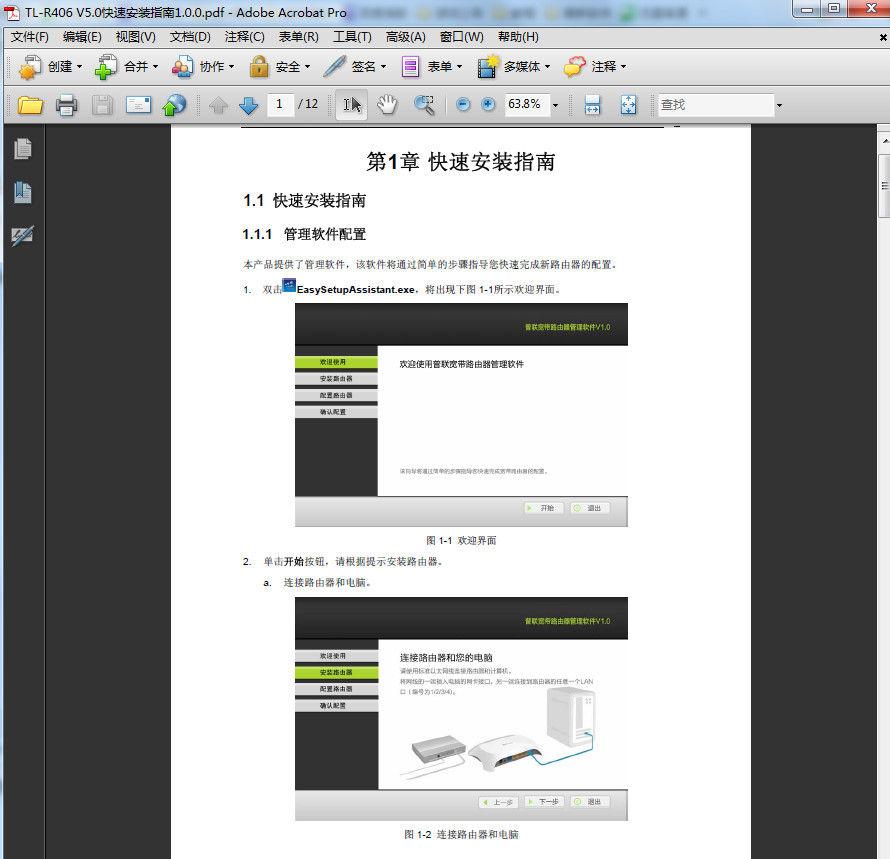Click the zoom out minus button
This screenshot has height=859, width=890.
(x=463, y=104)
